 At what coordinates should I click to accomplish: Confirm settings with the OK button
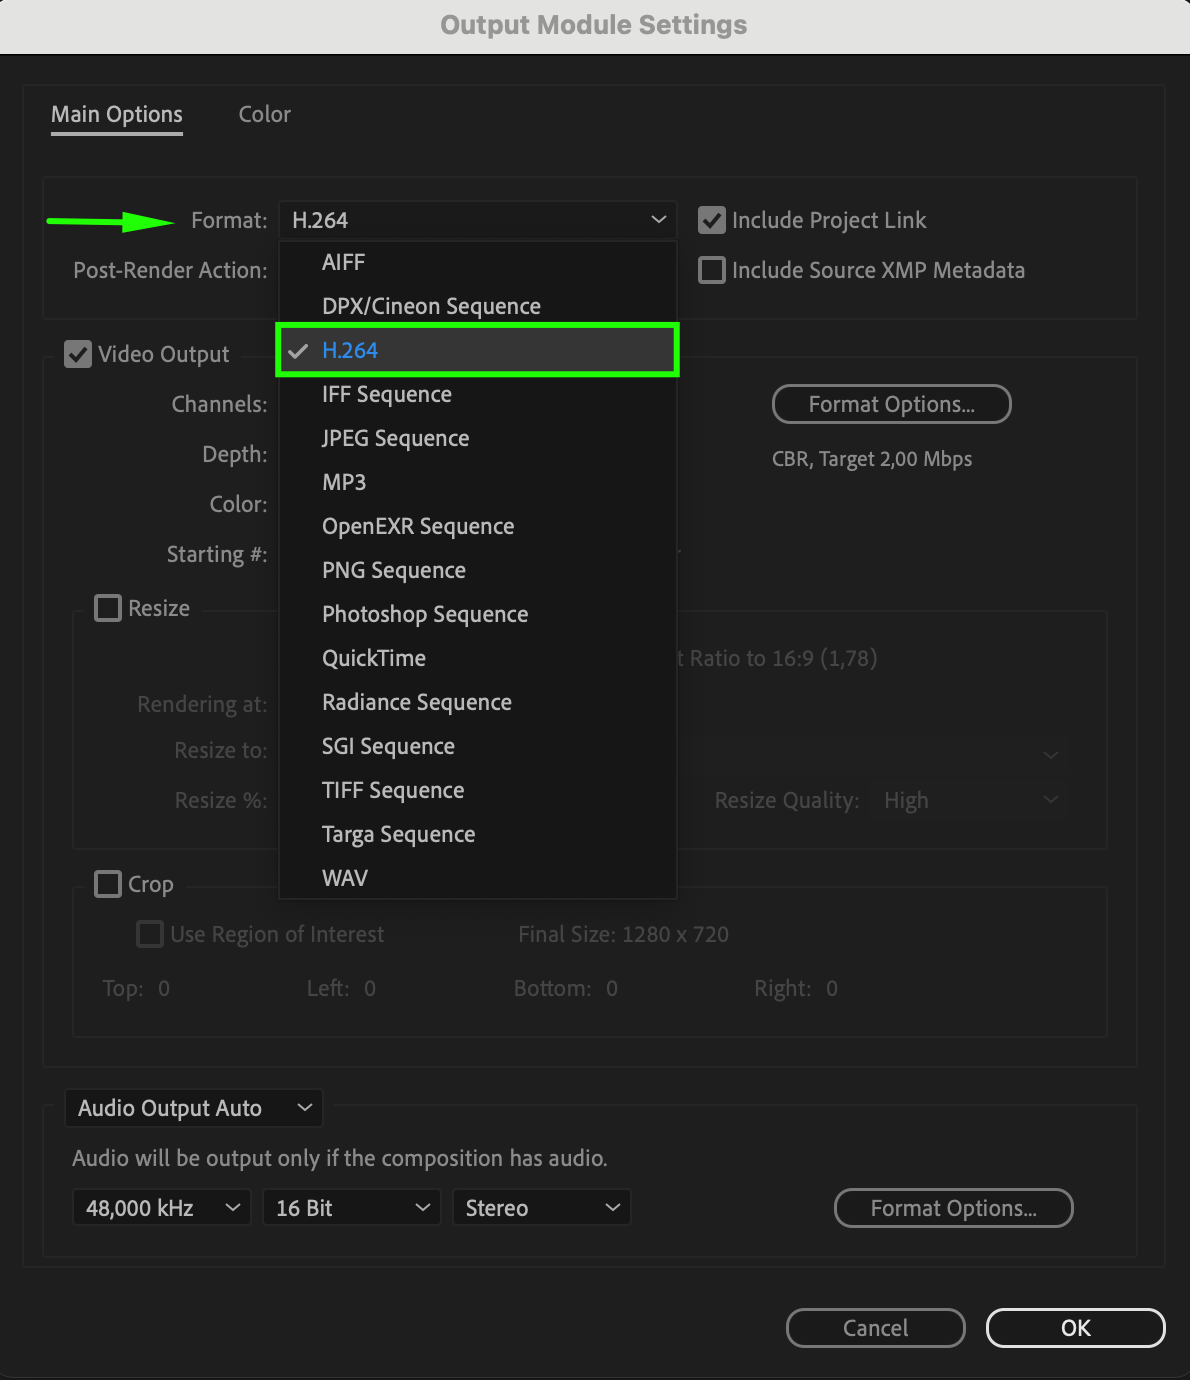pyautogui.click(x=1075, y=1328)
